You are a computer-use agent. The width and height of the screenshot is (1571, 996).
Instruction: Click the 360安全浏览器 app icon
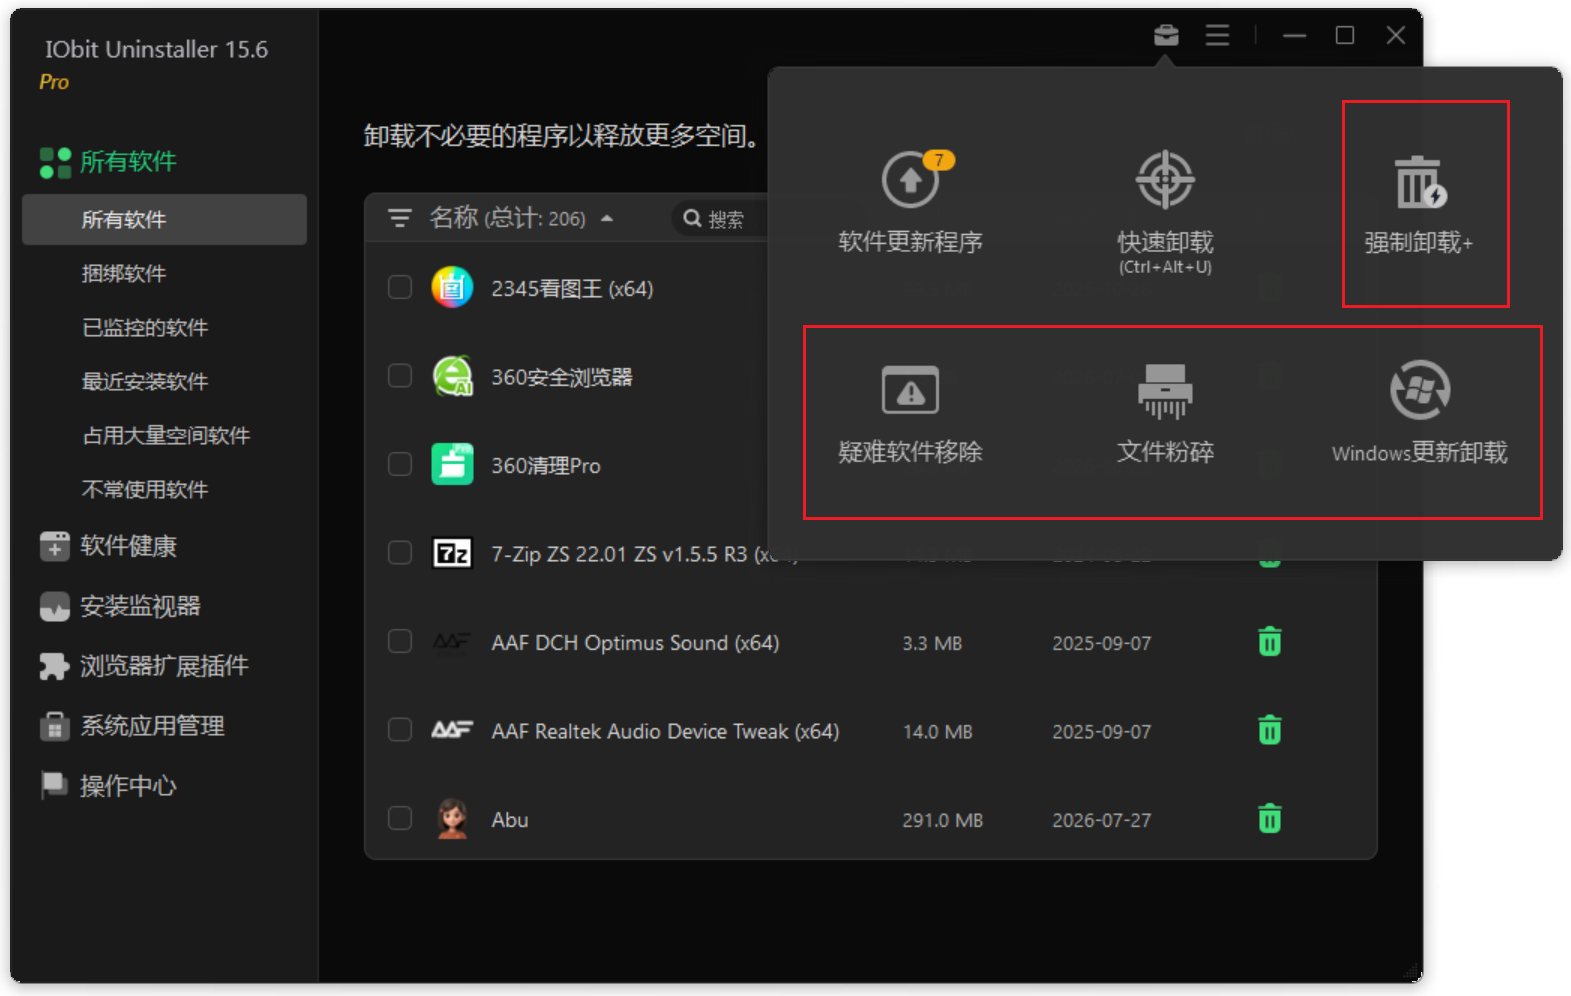pyautogui.click(x=452, y=376)
